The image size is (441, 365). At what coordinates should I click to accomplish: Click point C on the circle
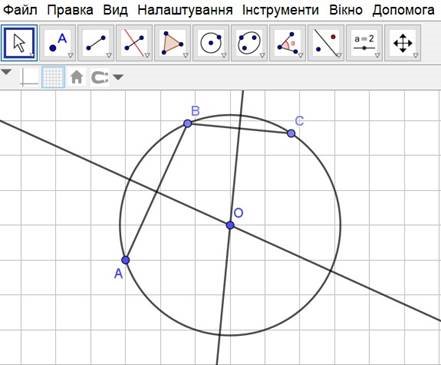291,133
